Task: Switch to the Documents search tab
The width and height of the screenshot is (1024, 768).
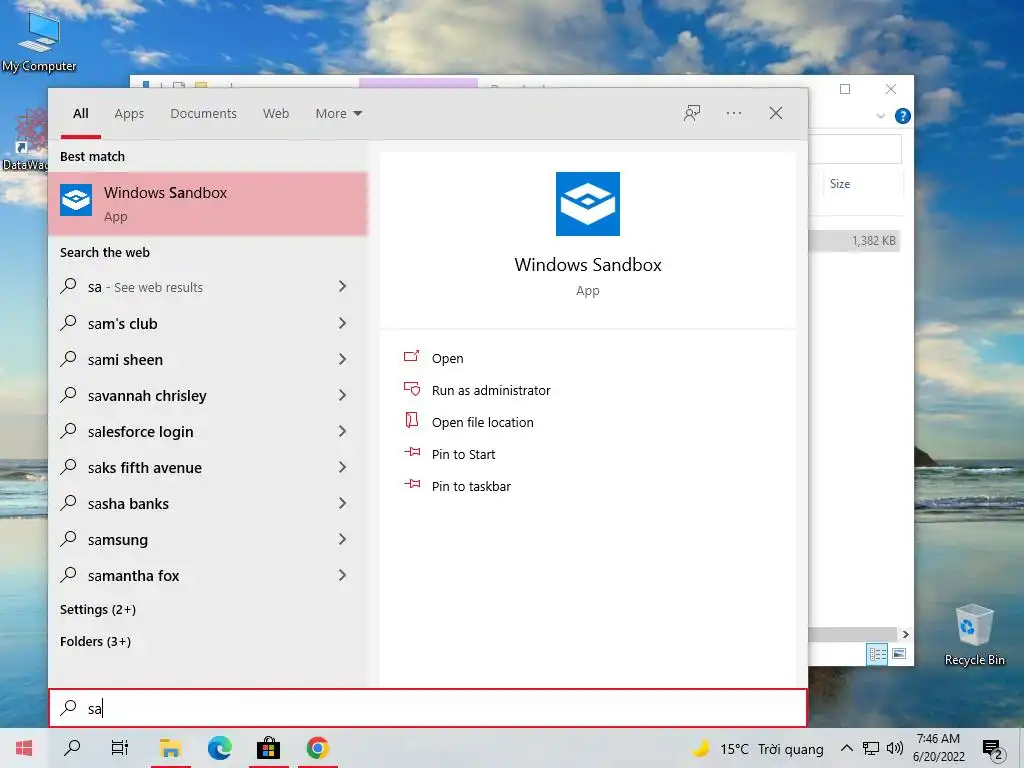Action: pyautogui.click(x=203, y=114)
